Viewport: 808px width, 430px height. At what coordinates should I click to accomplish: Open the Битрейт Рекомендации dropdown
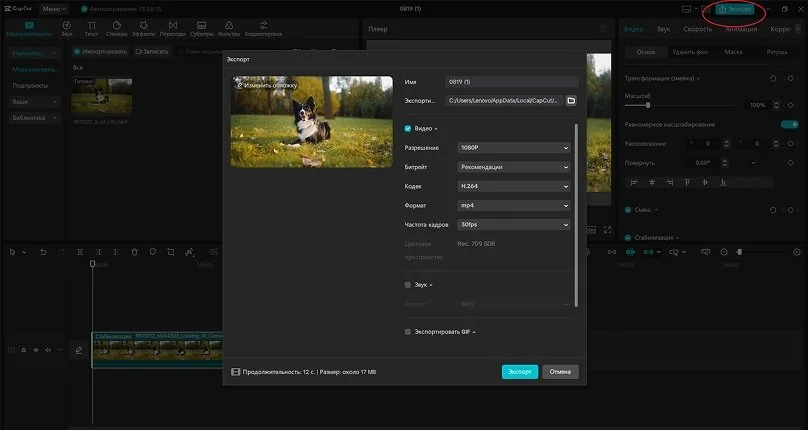point(514,167)
